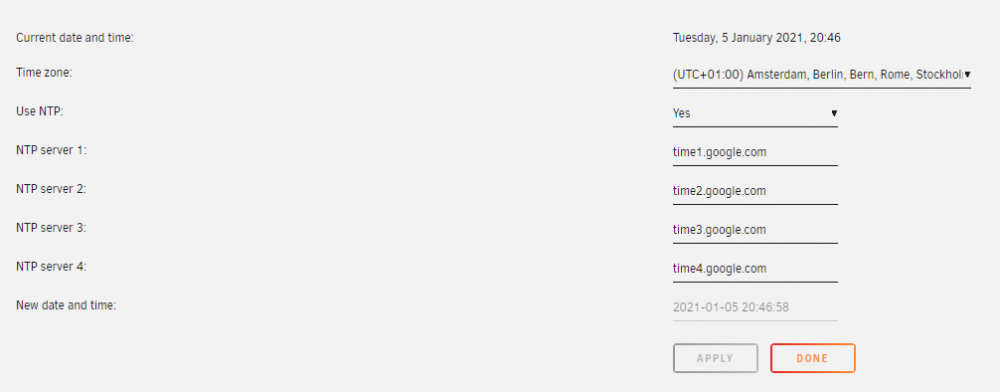Click the Current date and time value
The image size is (1000, 392).
(756, 38)
